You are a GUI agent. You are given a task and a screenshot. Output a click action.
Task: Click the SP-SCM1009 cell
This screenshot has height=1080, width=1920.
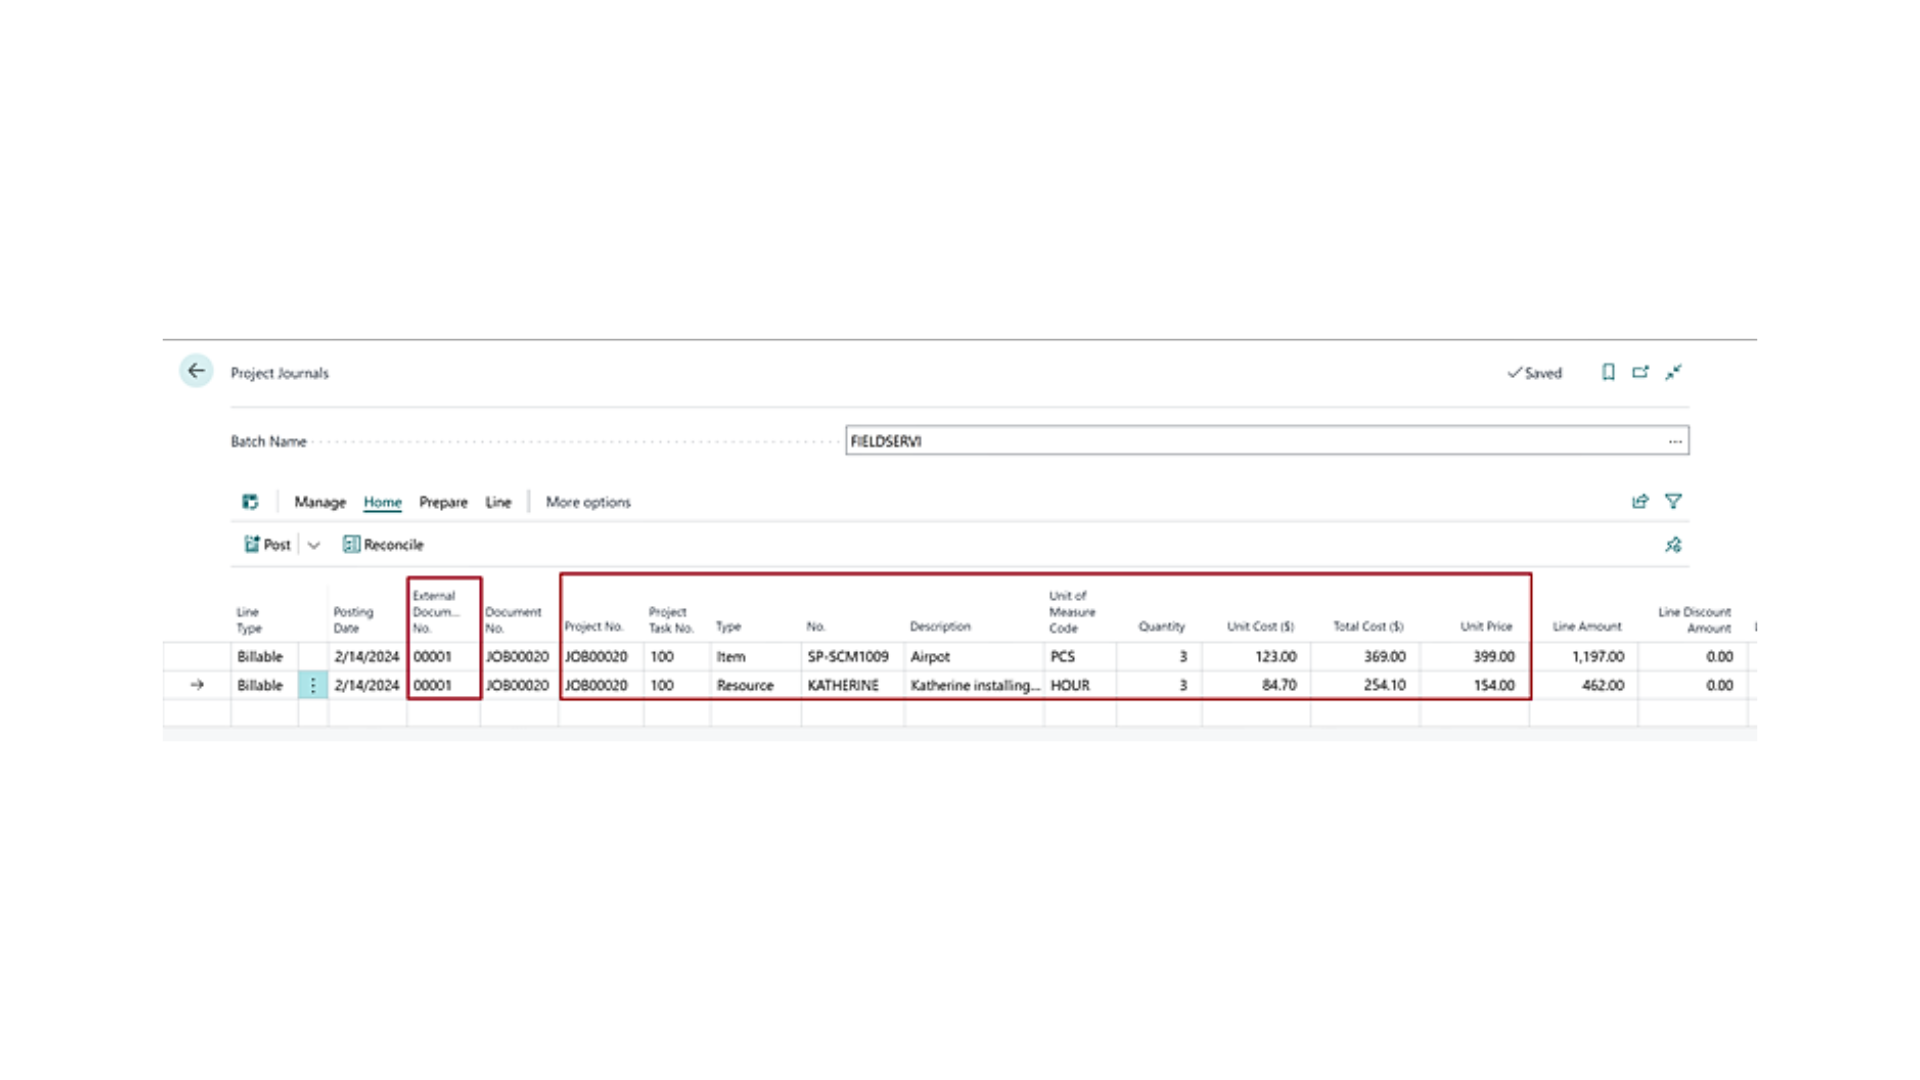[x=852, y=657]
